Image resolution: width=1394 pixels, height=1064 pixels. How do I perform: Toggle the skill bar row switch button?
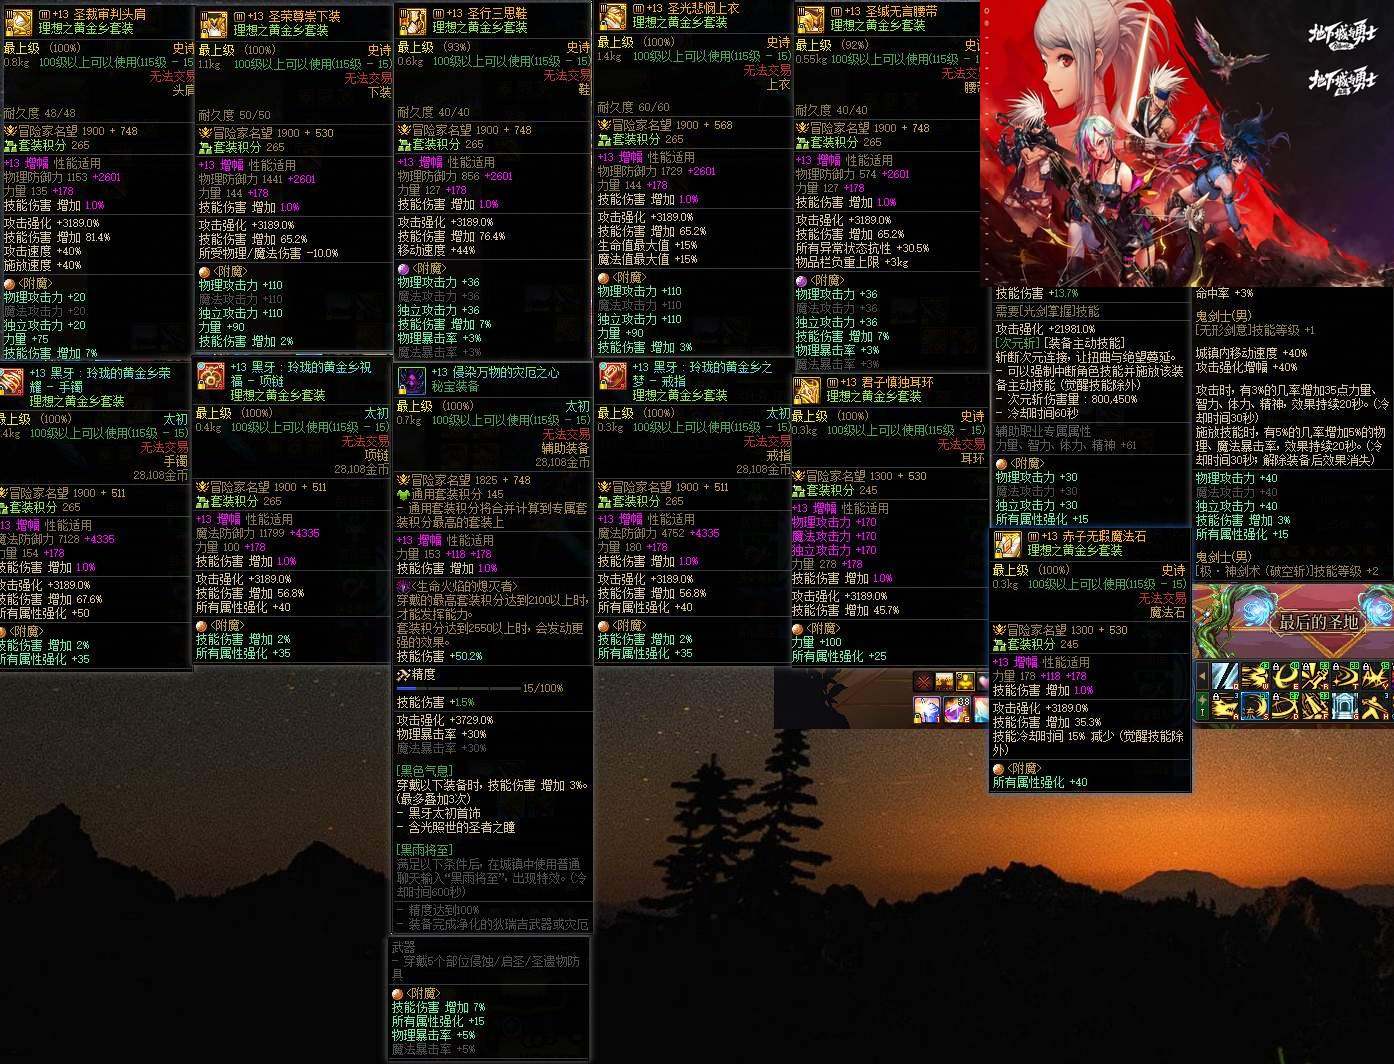point(1202,706)
